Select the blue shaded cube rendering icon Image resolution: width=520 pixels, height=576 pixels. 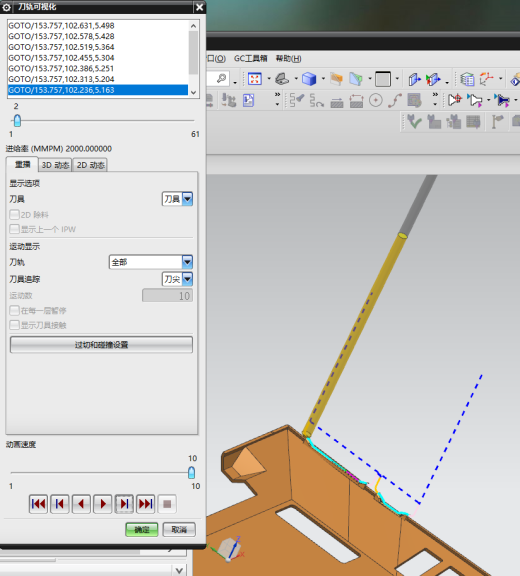pos(309,79)
